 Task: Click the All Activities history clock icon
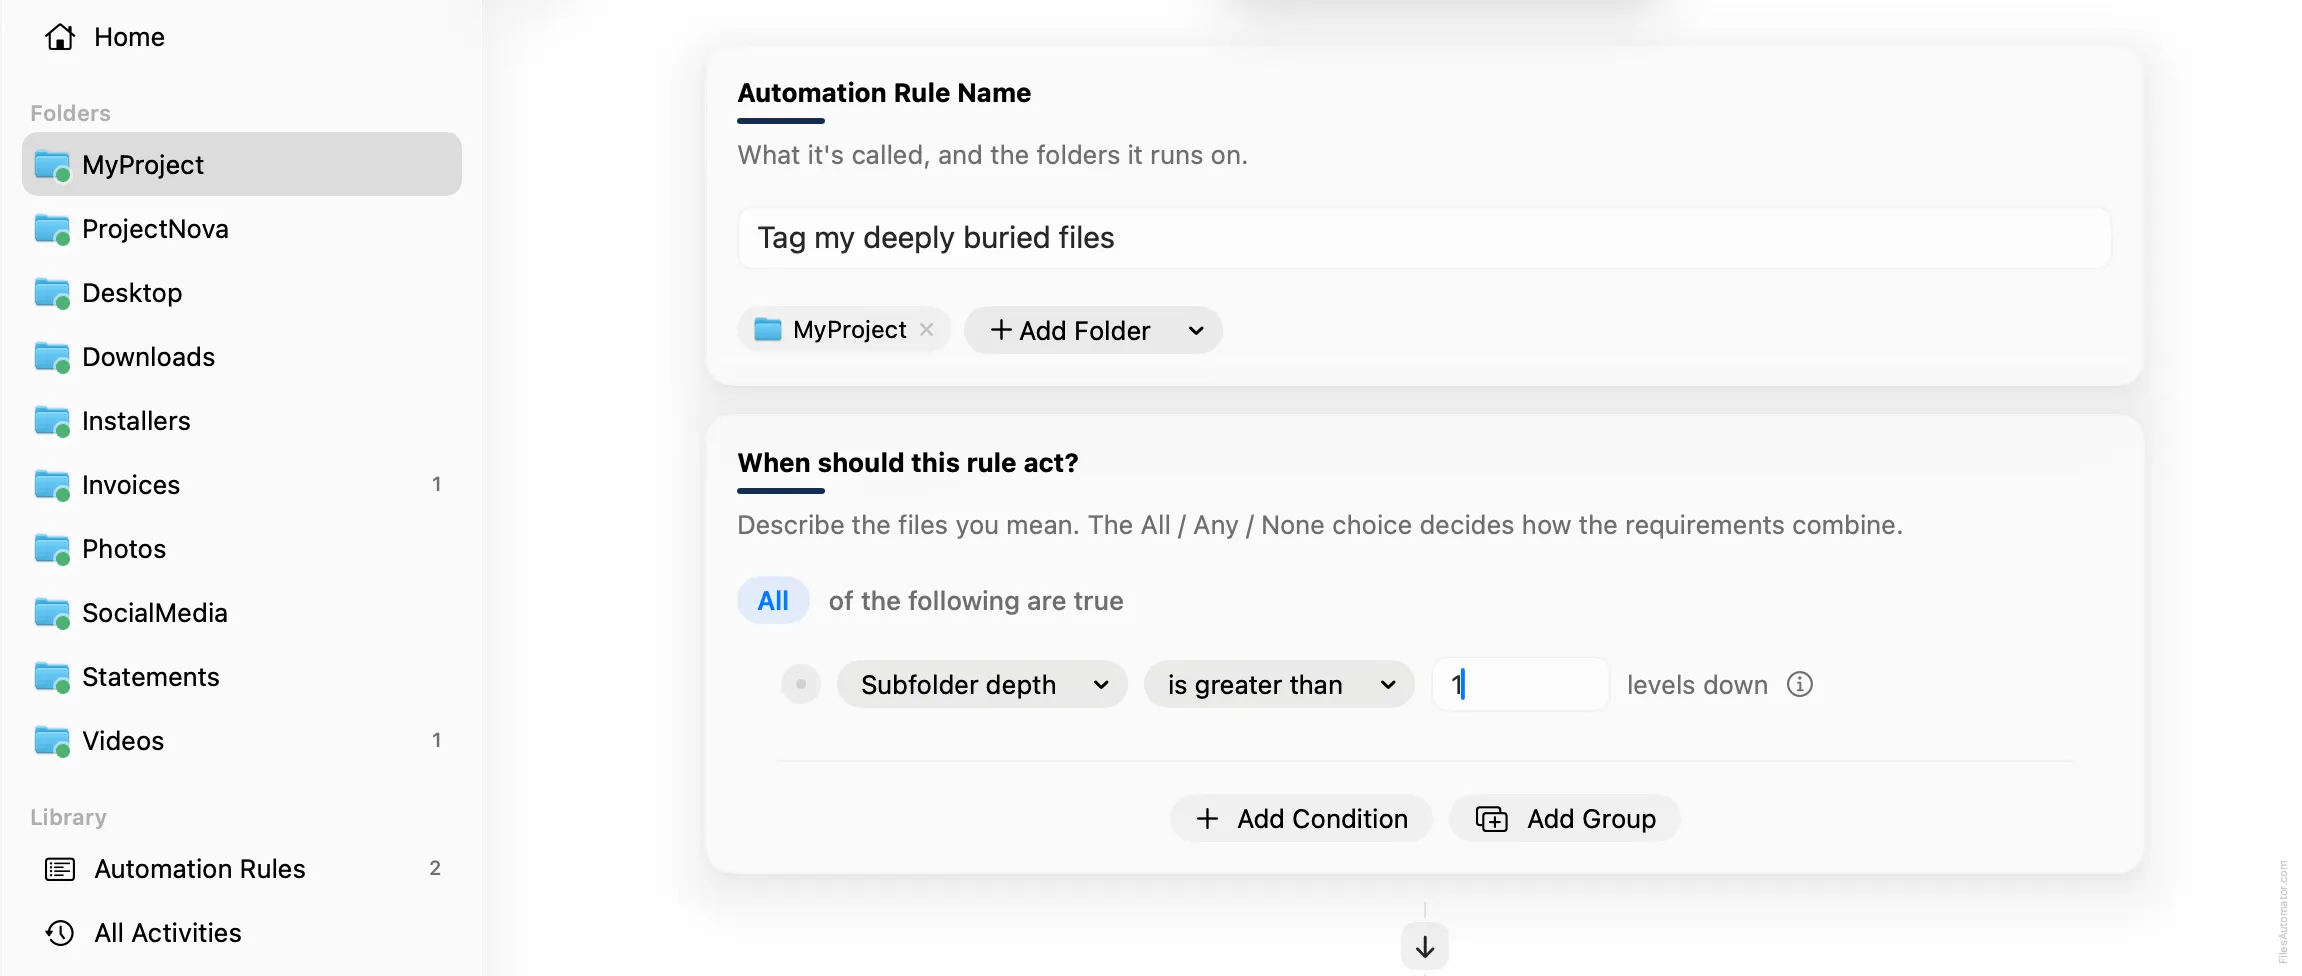coord(60,933)
